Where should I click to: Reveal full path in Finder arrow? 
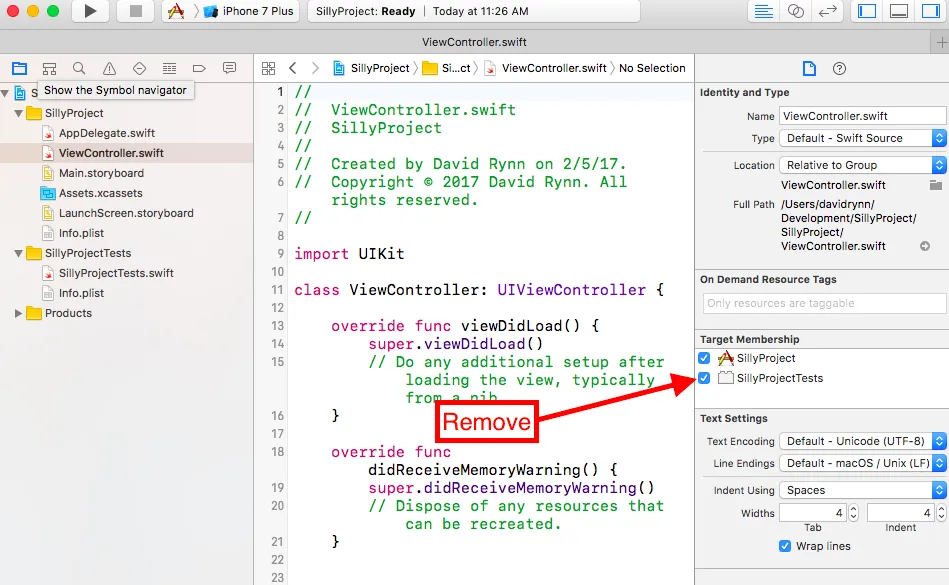925,246
